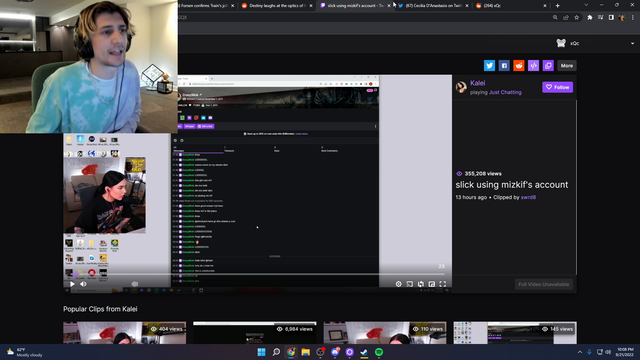The height and width of the screenshot is (360, 640).
Task: Click Kalei's profile avatar
Action: (x=461, y=87)
